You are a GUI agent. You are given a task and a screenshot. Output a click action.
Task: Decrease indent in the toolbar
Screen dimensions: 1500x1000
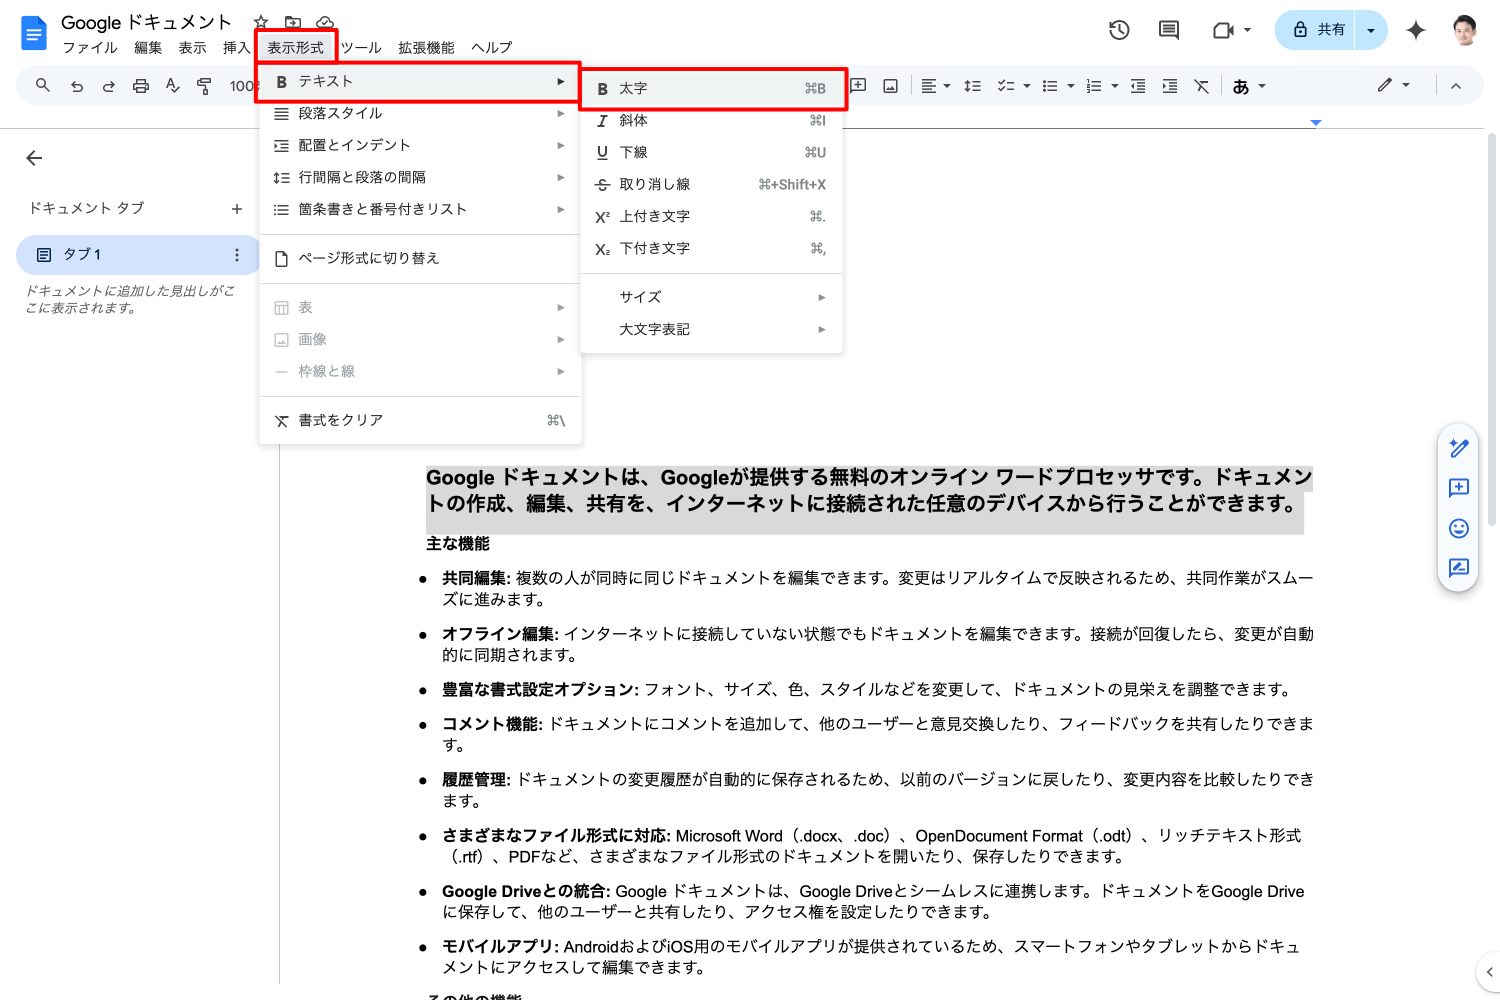1138,86
